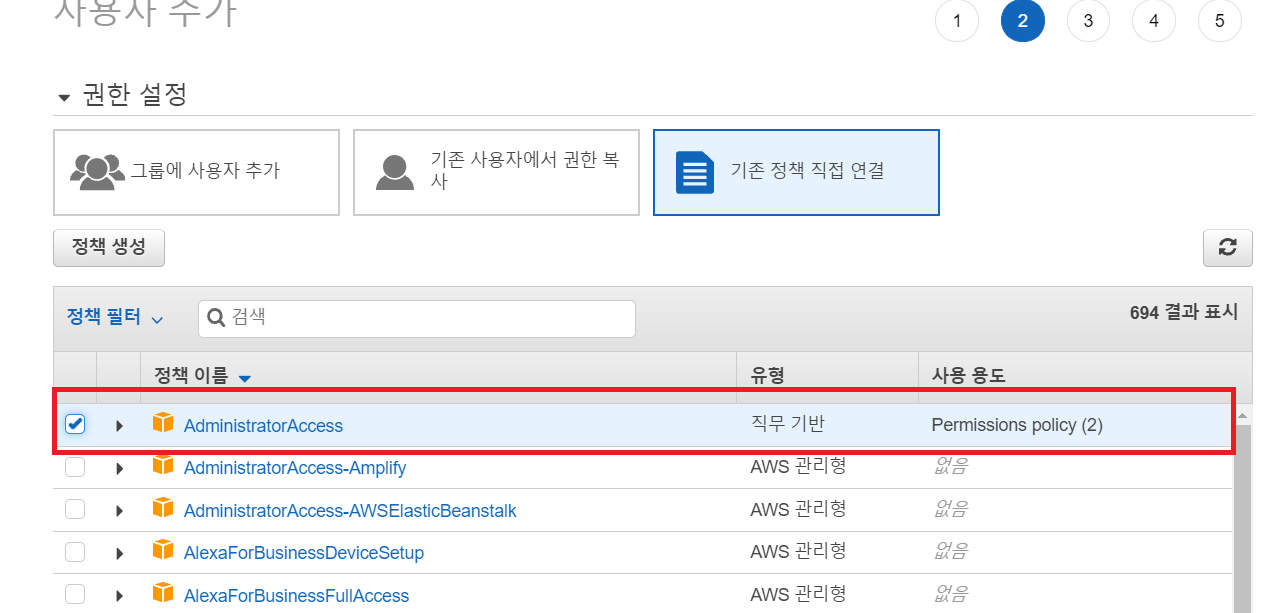Sort by 정책 이름 column arrow

[x=244, y=378]
